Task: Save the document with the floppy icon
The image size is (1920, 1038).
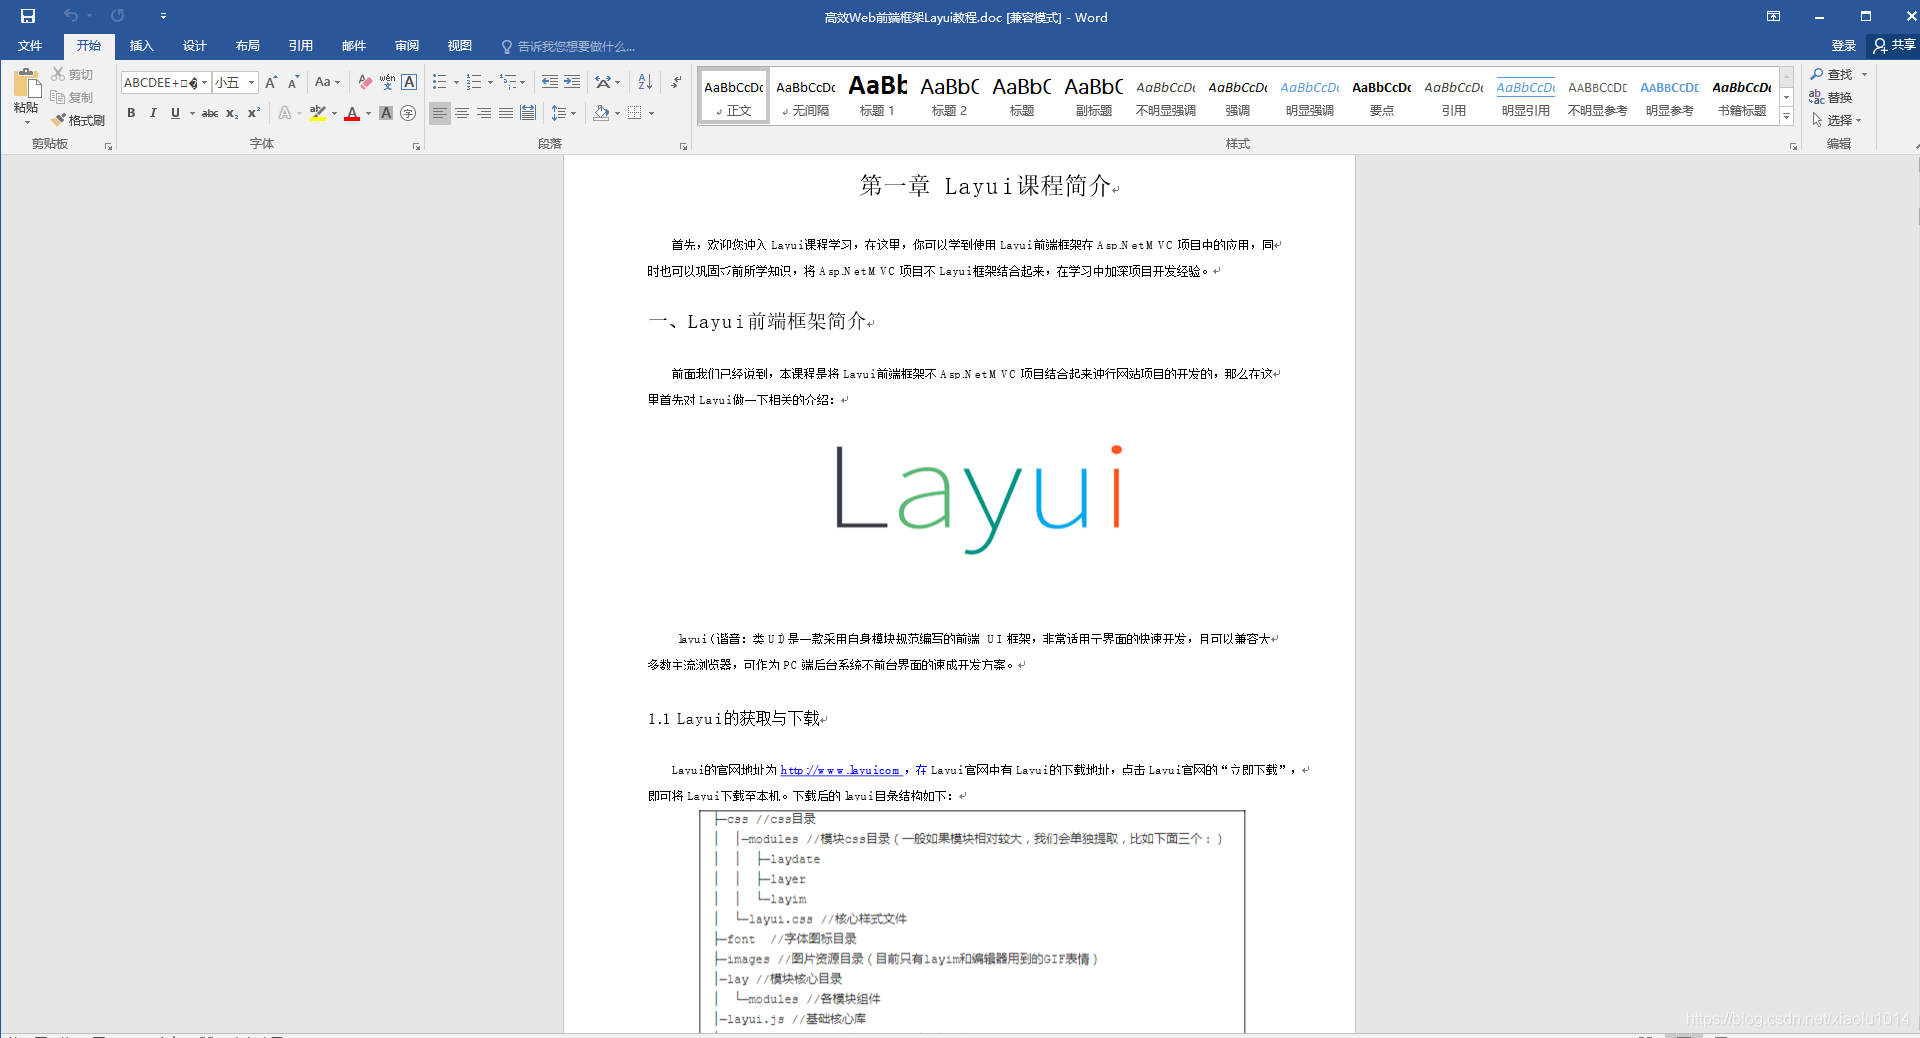Action: click(x=28, y=16)
